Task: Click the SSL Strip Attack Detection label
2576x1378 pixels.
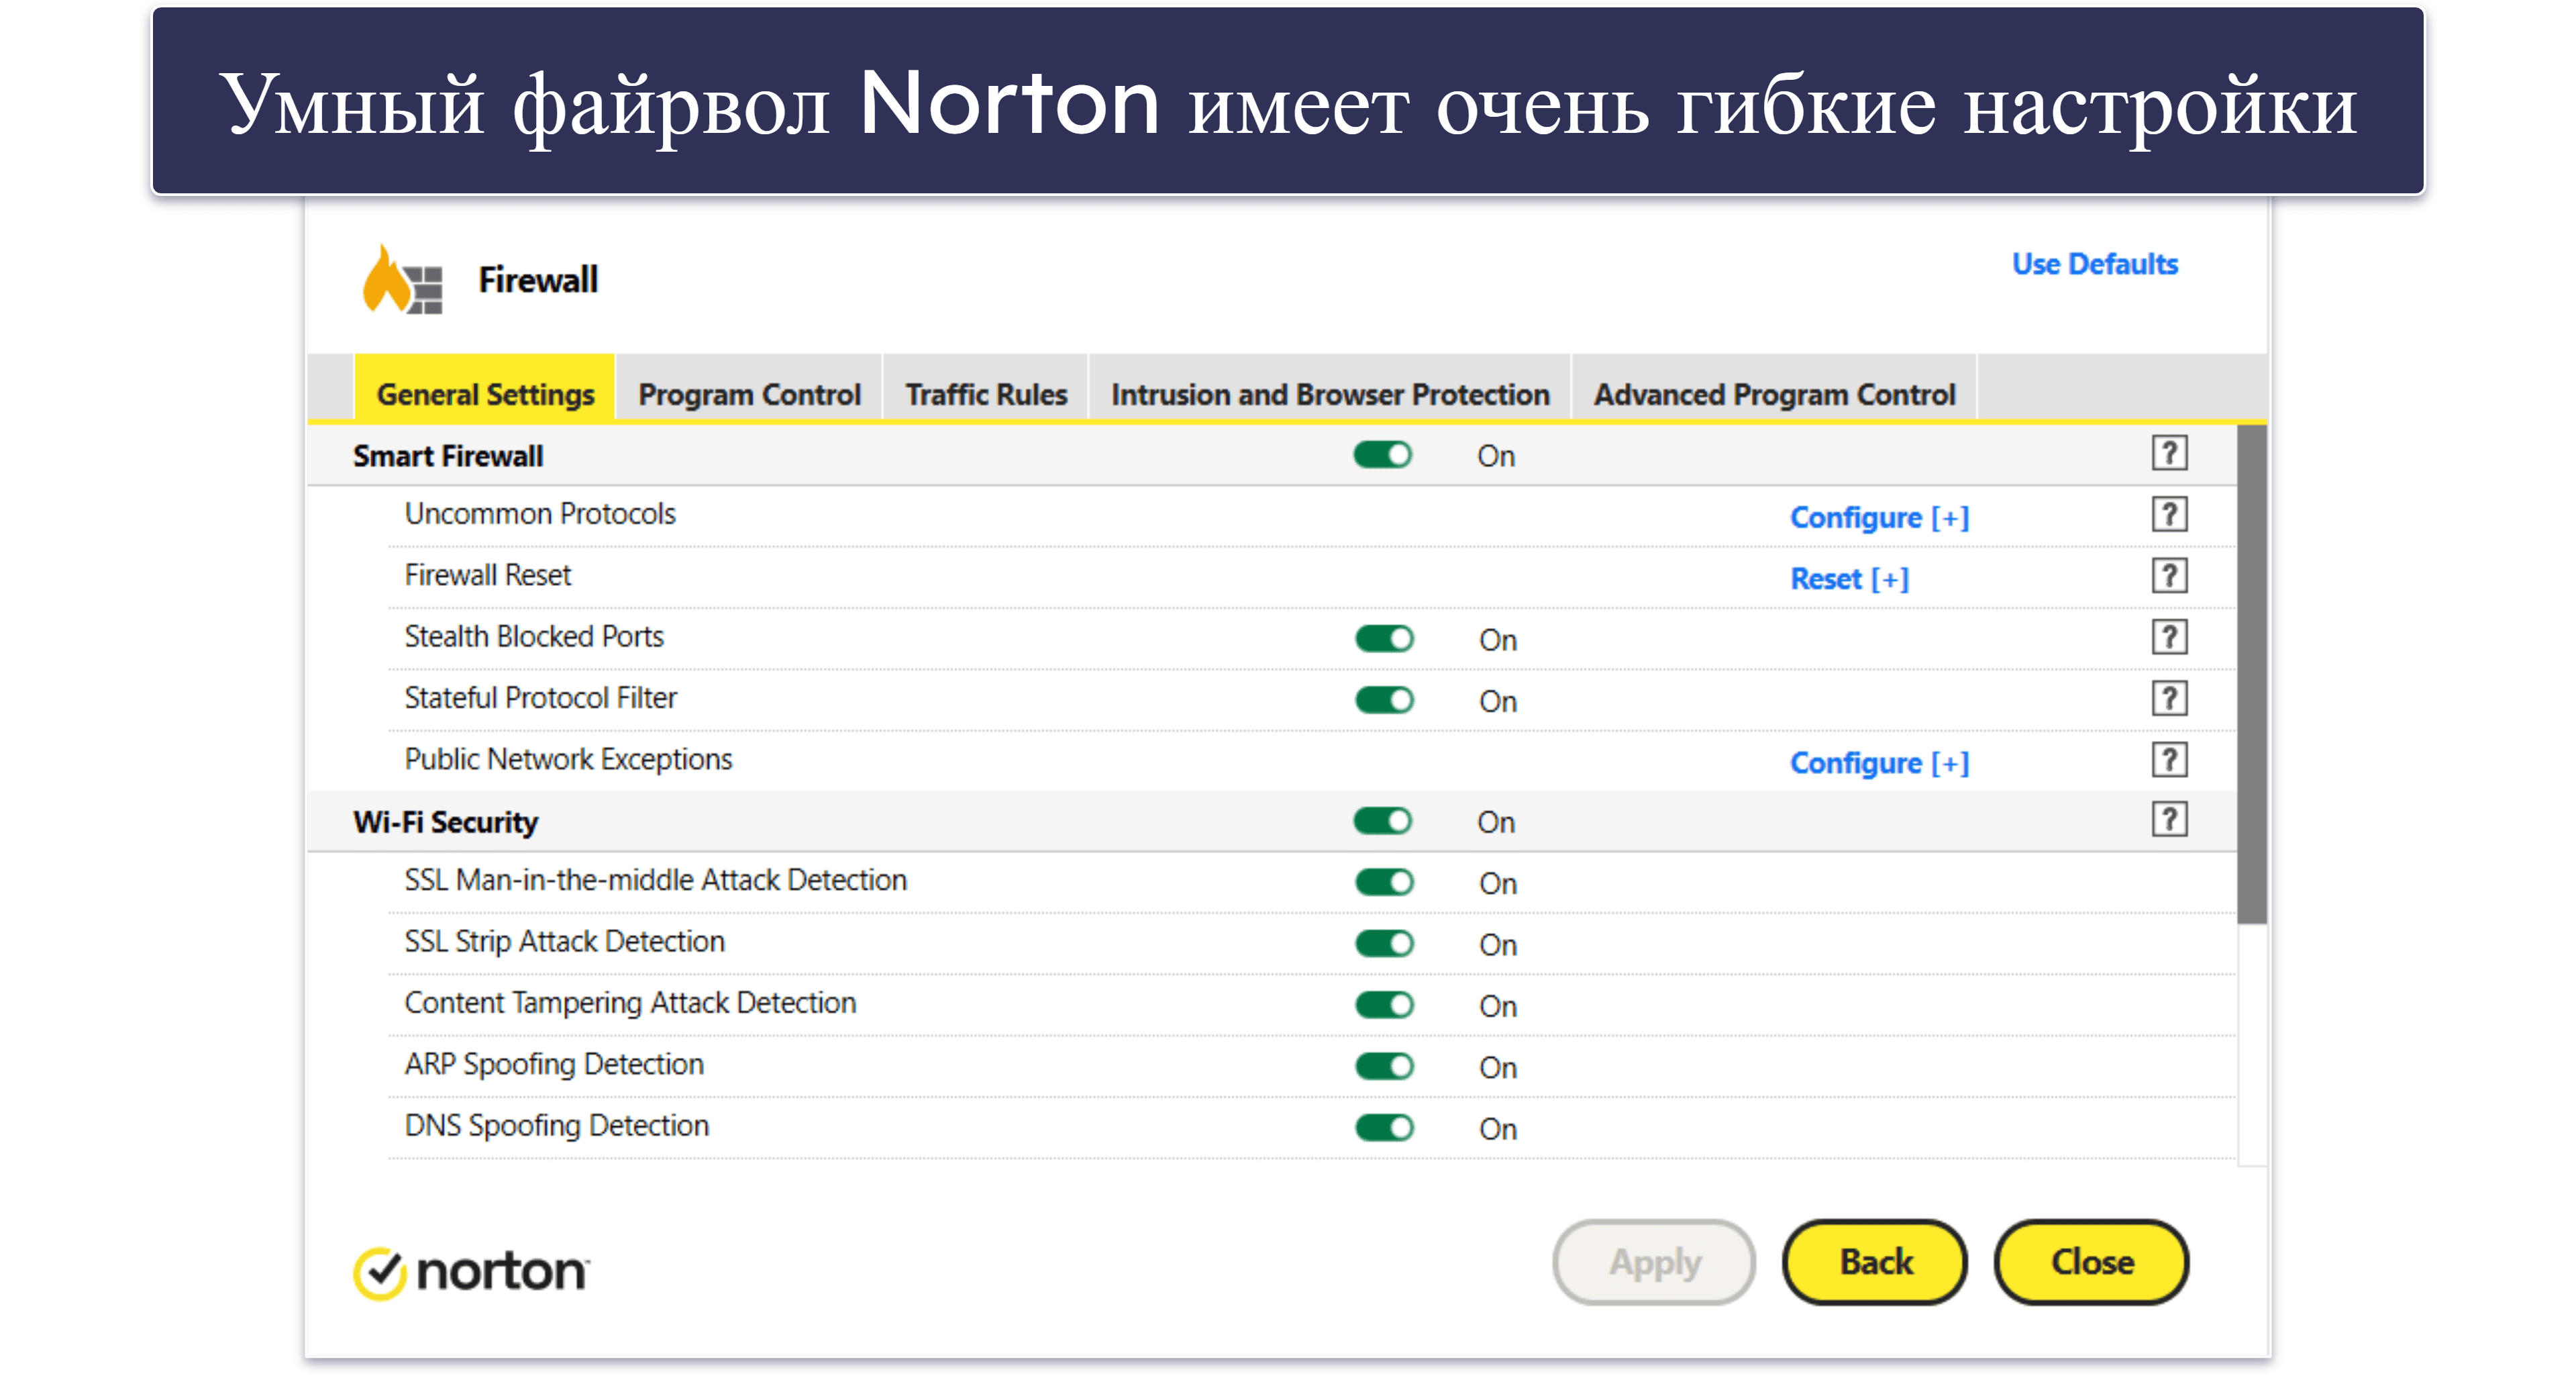Action: pos(564,941)
